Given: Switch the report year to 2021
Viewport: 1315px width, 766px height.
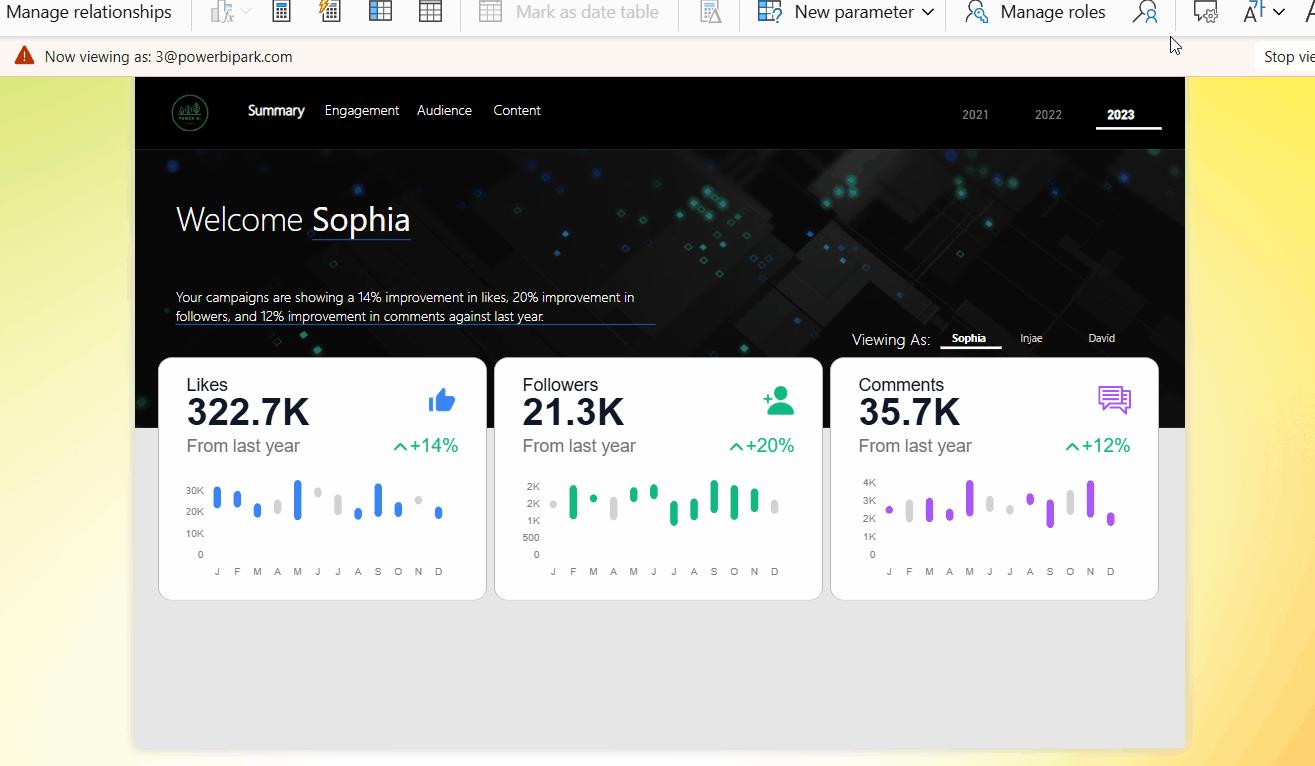Looking at the screenshot, I should coord(975,114).
